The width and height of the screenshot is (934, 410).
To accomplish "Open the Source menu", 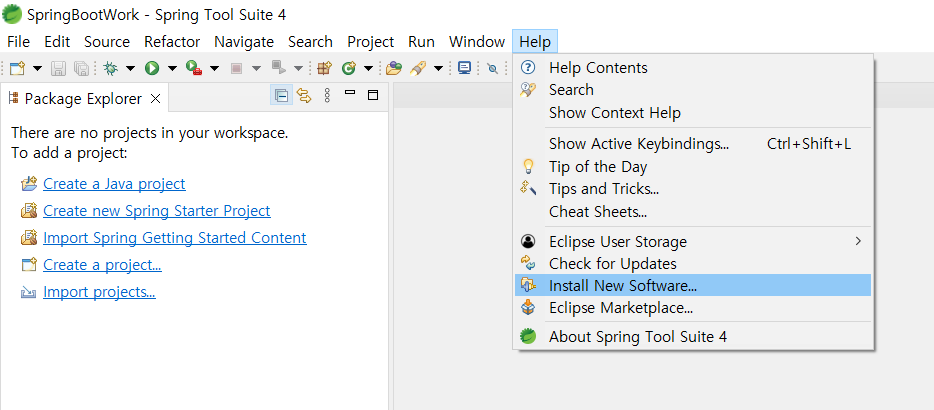I will click(x=107, y=42).
